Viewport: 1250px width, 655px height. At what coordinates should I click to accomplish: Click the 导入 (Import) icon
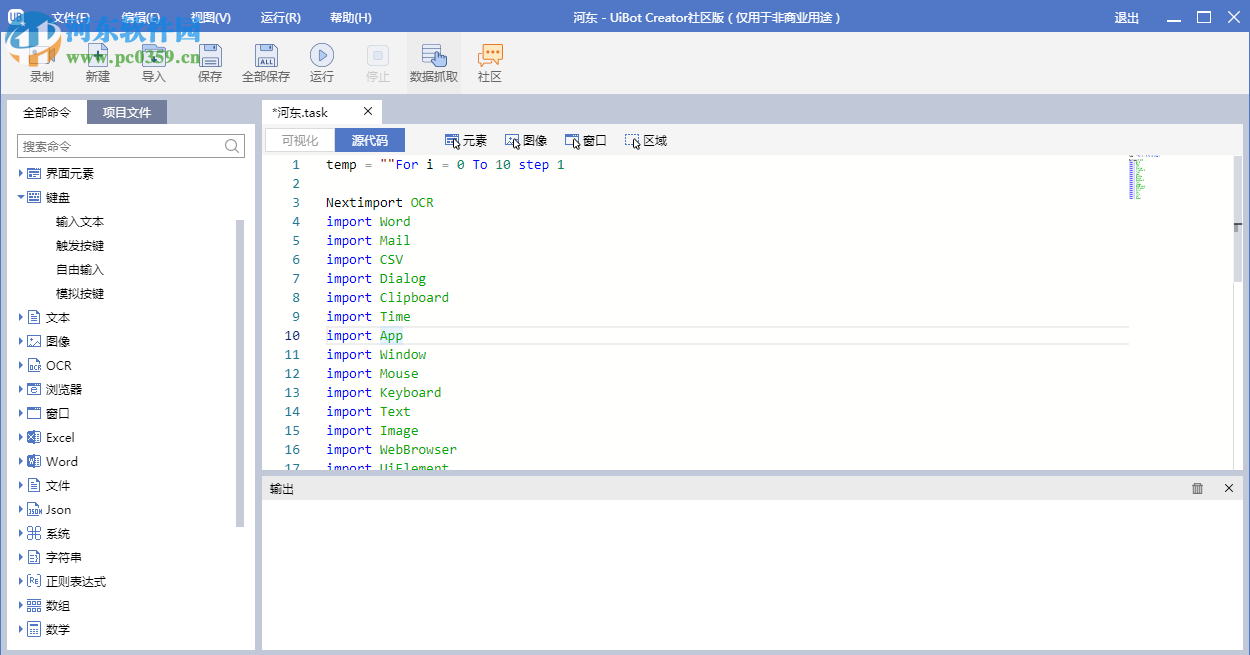[153, 60]
